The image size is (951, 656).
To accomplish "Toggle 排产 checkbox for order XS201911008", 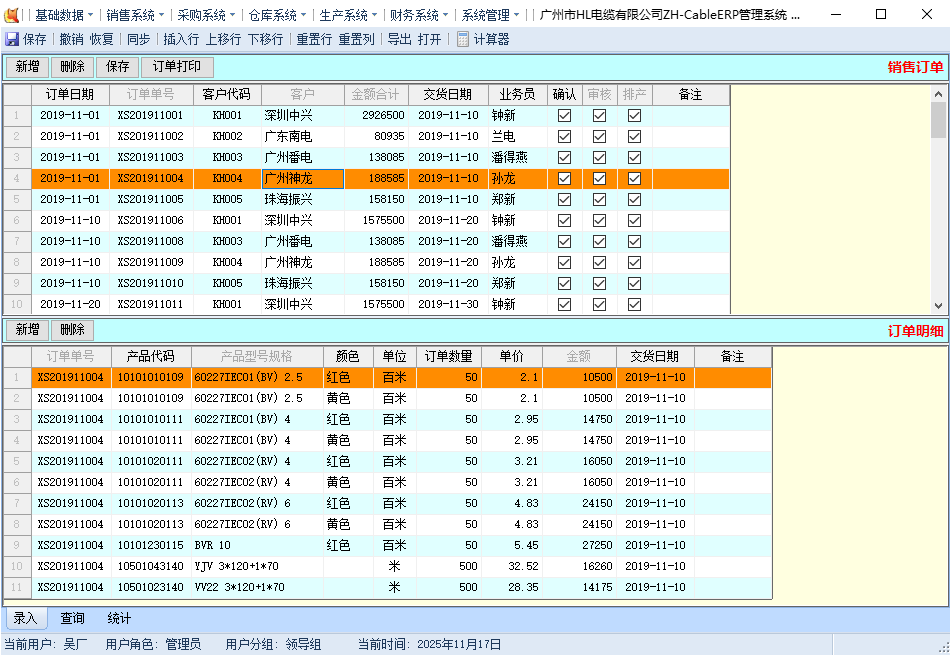I will pos(634,241).
